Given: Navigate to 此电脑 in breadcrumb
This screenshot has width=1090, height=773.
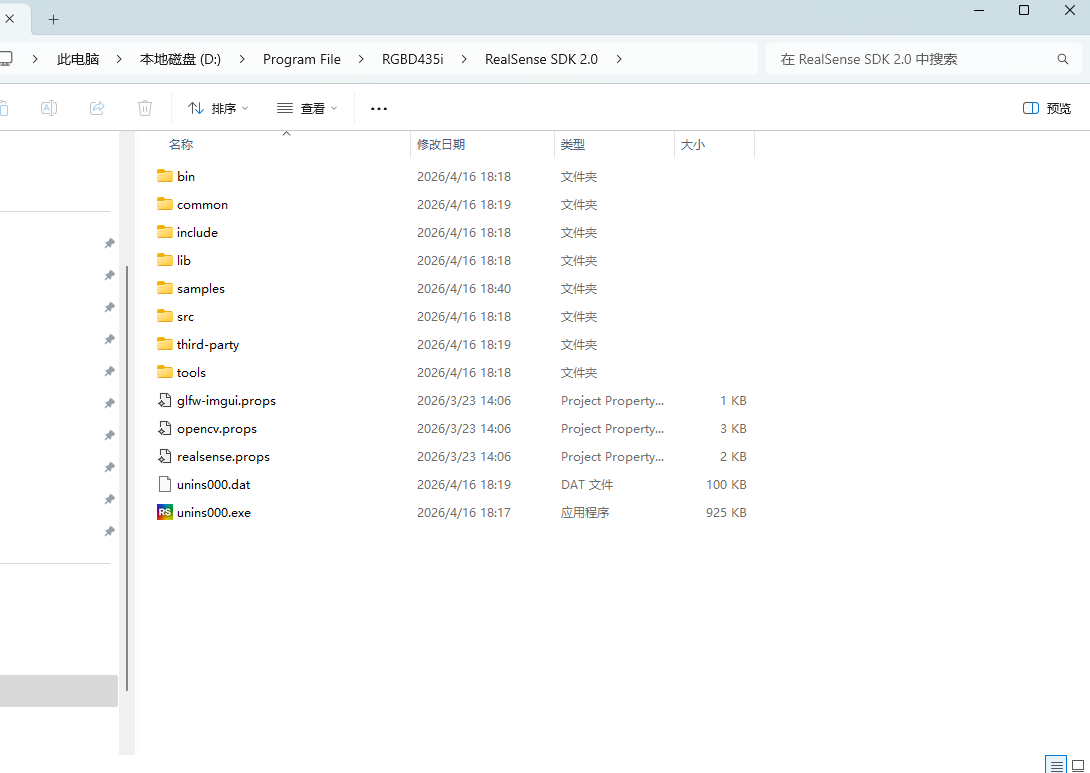Looking at the screenshot, I should tap(78, 59).
